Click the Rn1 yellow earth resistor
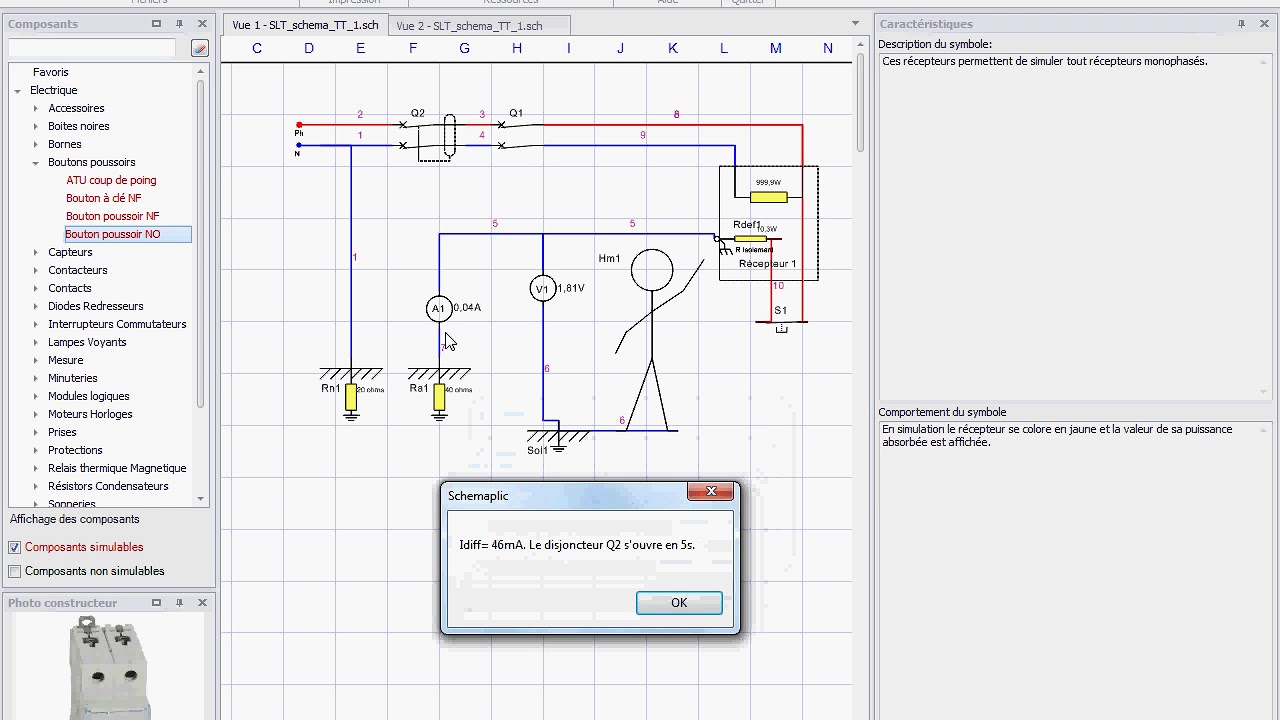1280x720 pixels. 351,397
